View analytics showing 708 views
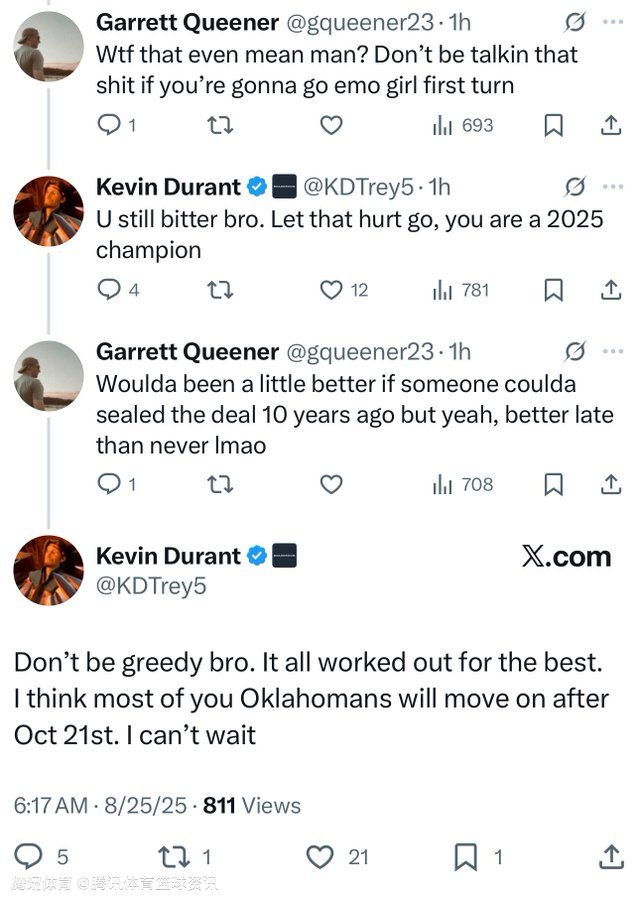The image size is (640, 900). click(463, 484)
